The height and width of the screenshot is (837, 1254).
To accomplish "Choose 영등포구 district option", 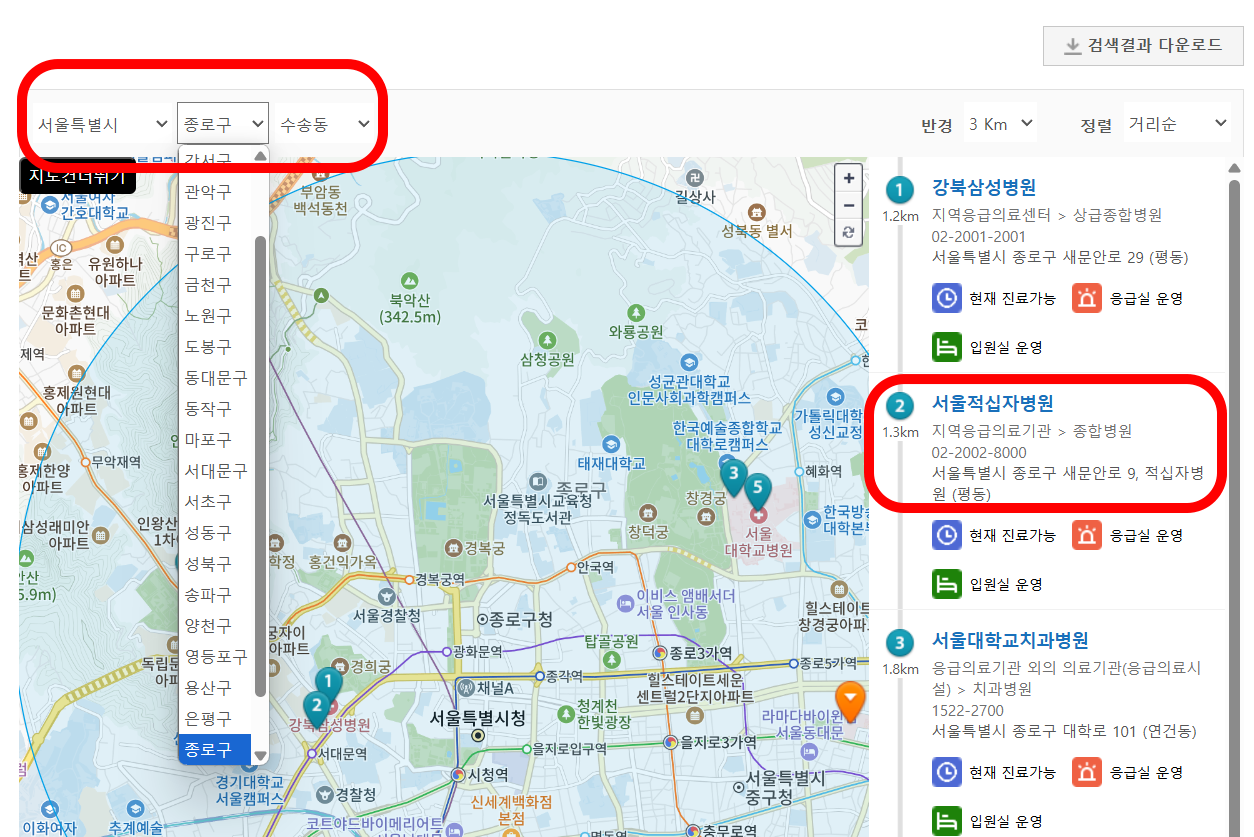I will 216,656.
